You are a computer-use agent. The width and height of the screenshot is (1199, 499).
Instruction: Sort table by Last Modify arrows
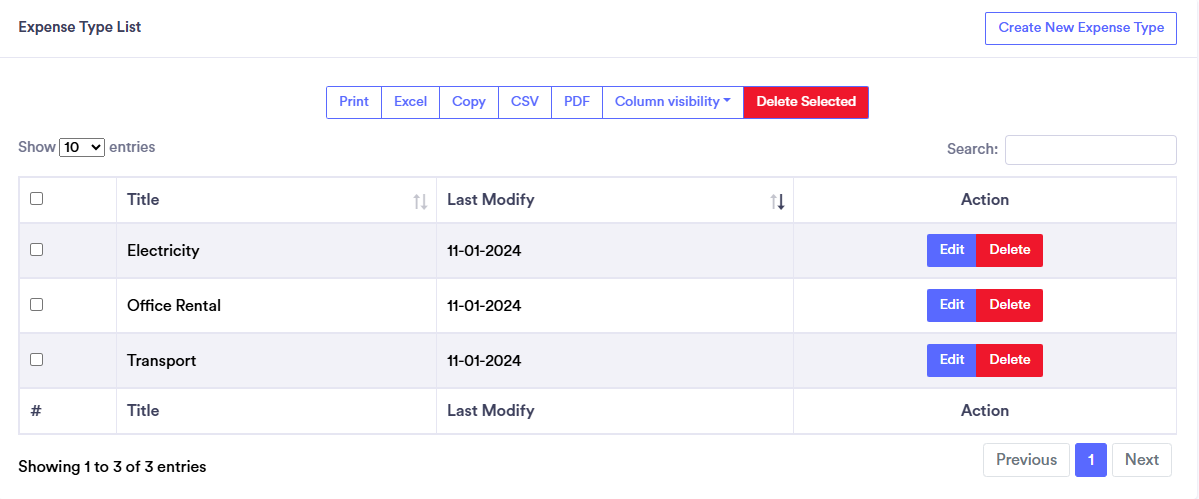pyautogui.click(x=777, y=201)
